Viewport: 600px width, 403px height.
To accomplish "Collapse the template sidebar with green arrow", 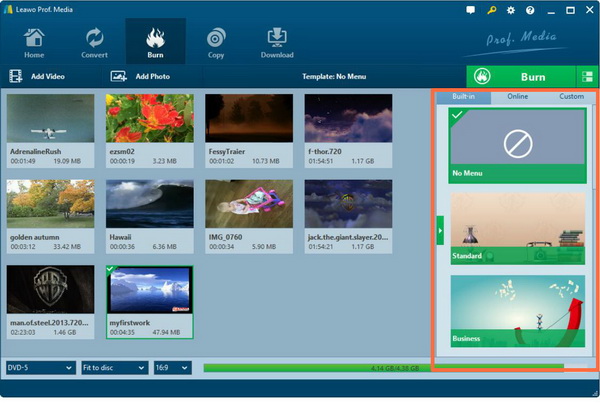I will point(440,230).
